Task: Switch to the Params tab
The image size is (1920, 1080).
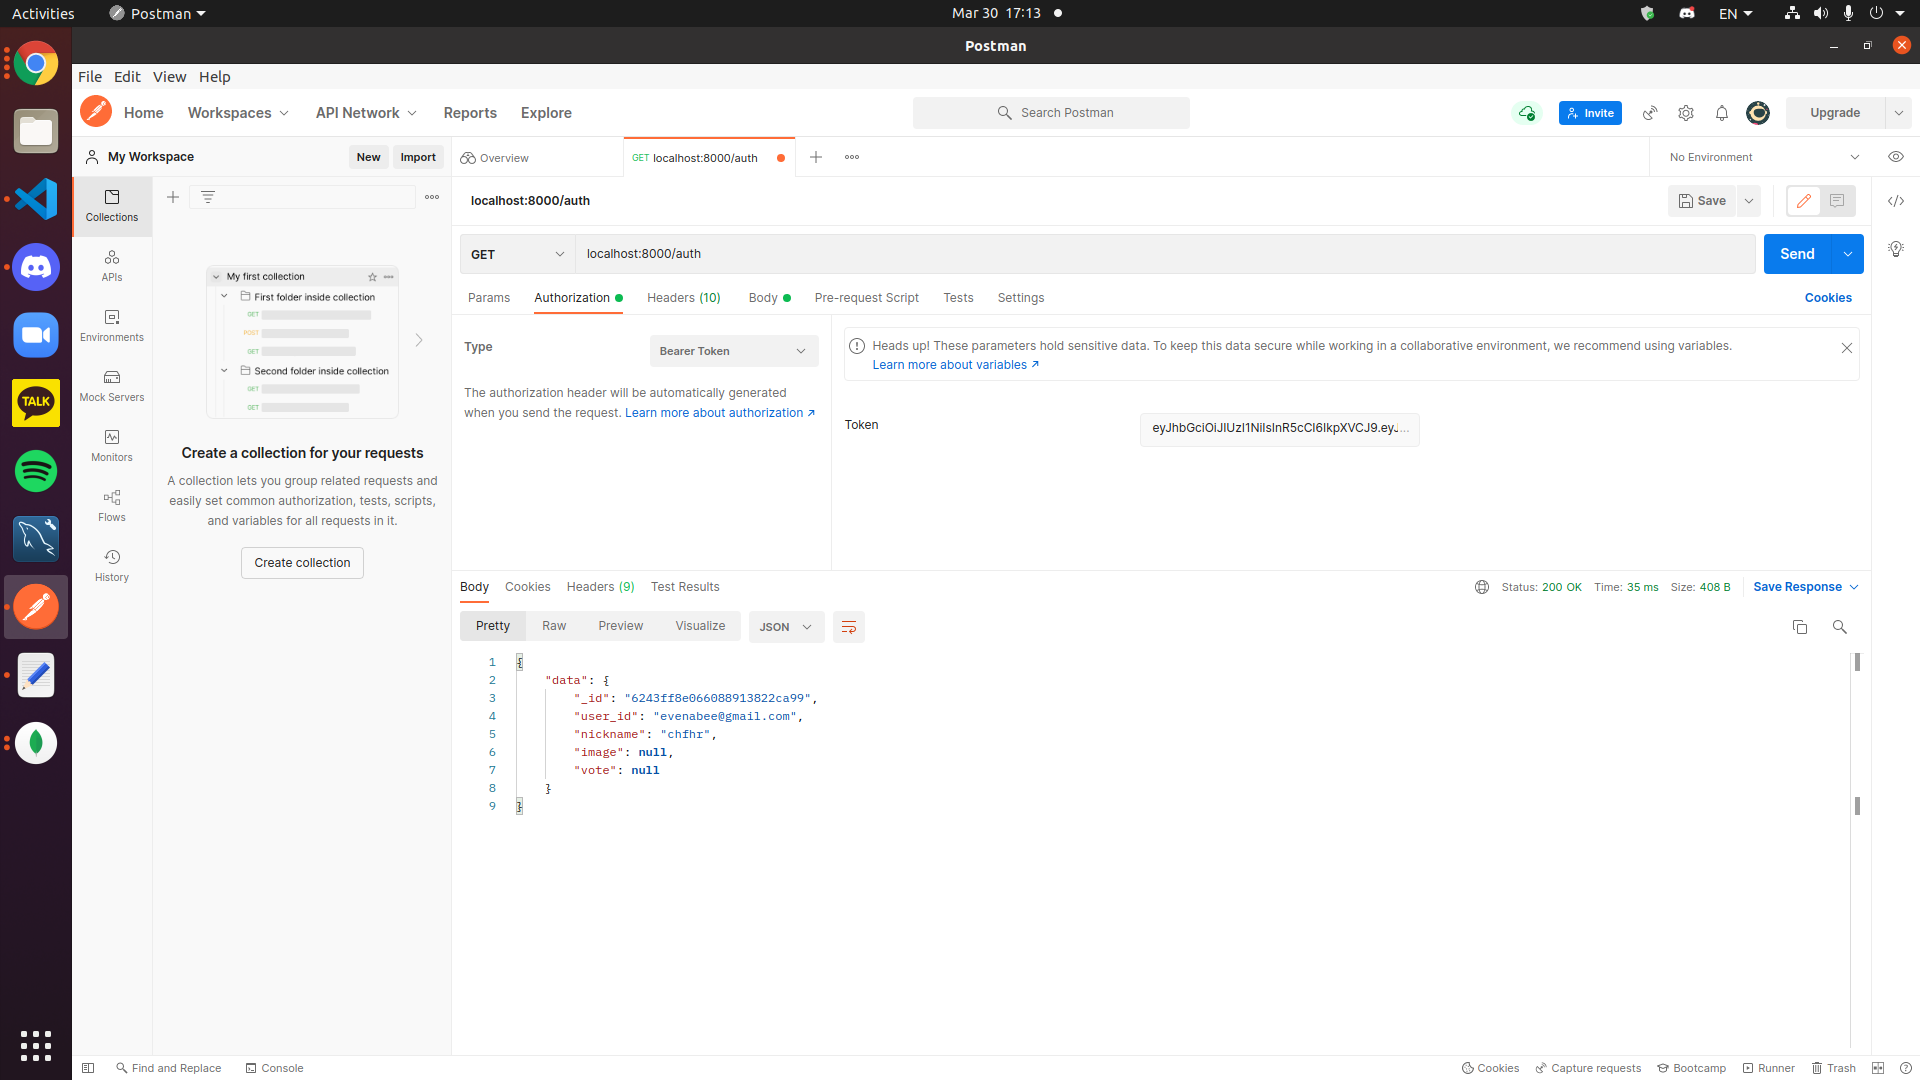Action: 489,298
